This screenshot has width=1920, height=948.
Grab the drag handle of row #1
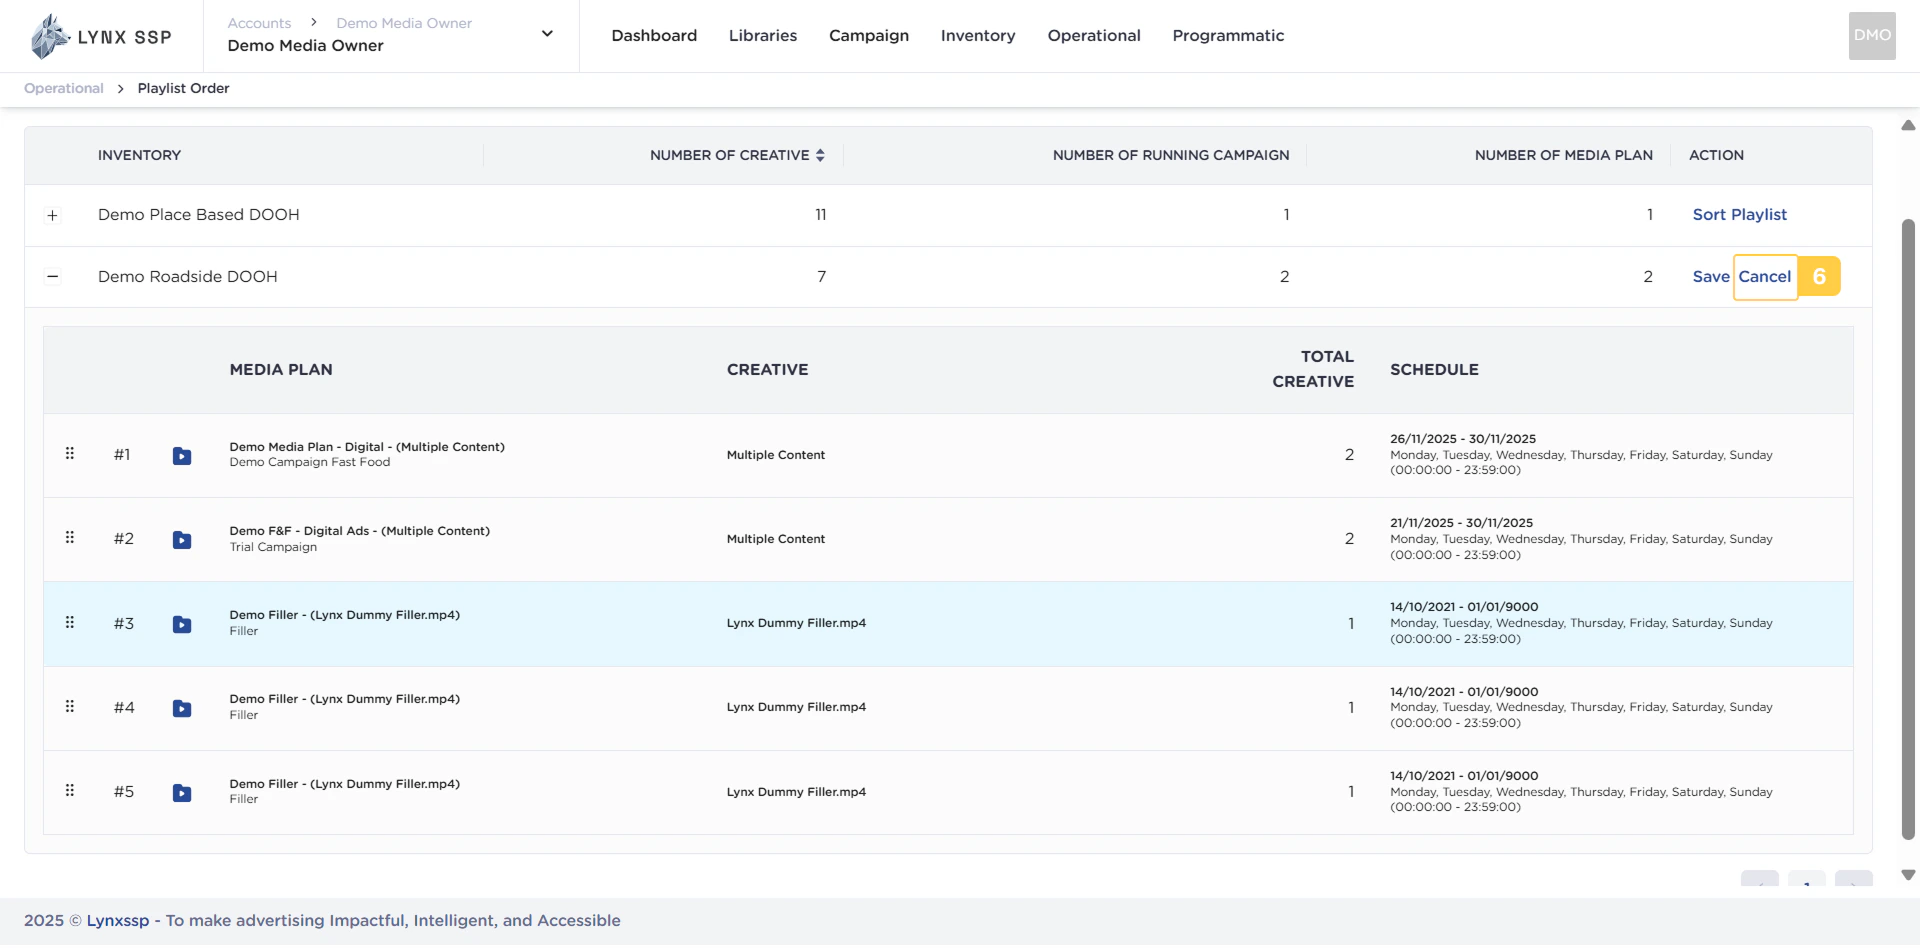pyautogui.click(x=70, y=454)
